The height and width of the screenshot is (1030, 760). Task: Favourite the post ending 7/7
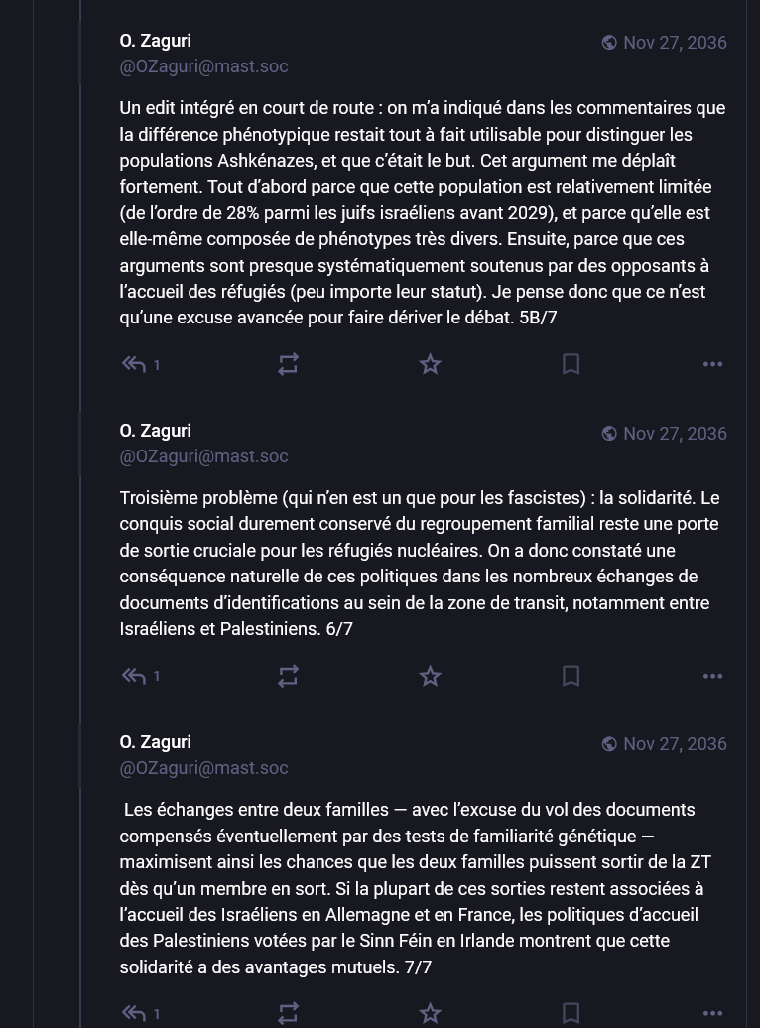(x=430, y=1013)
